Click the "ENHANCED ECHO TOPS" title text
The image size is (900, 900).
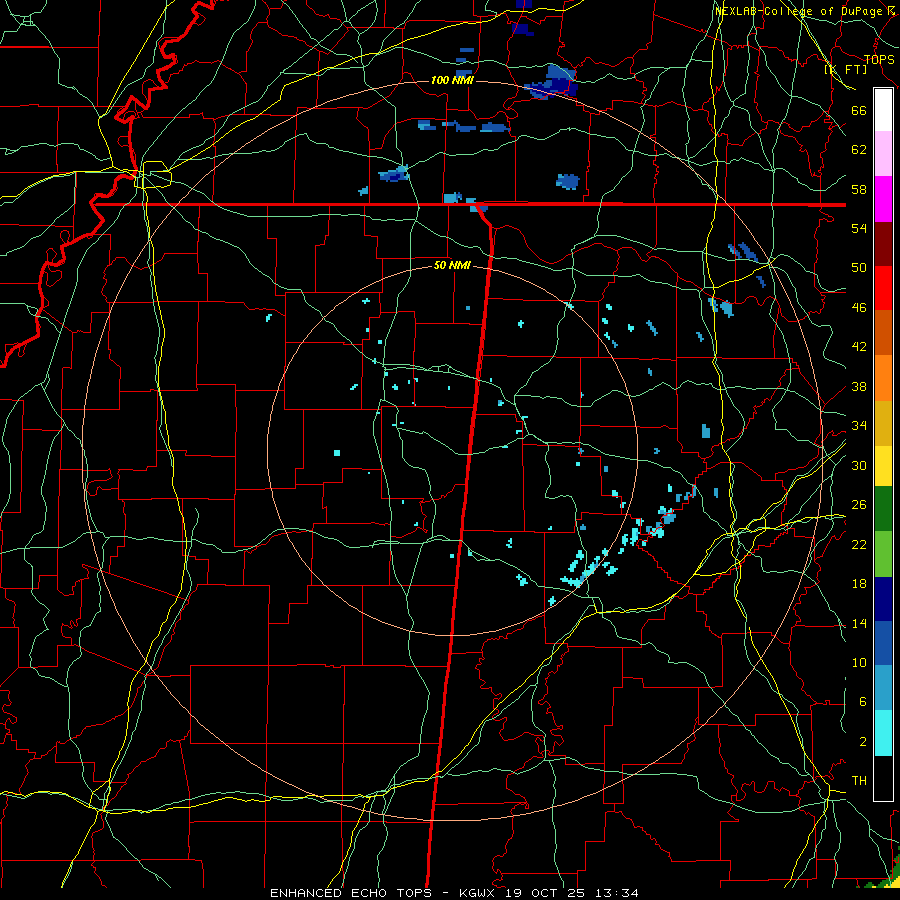[x=351, y=893]
